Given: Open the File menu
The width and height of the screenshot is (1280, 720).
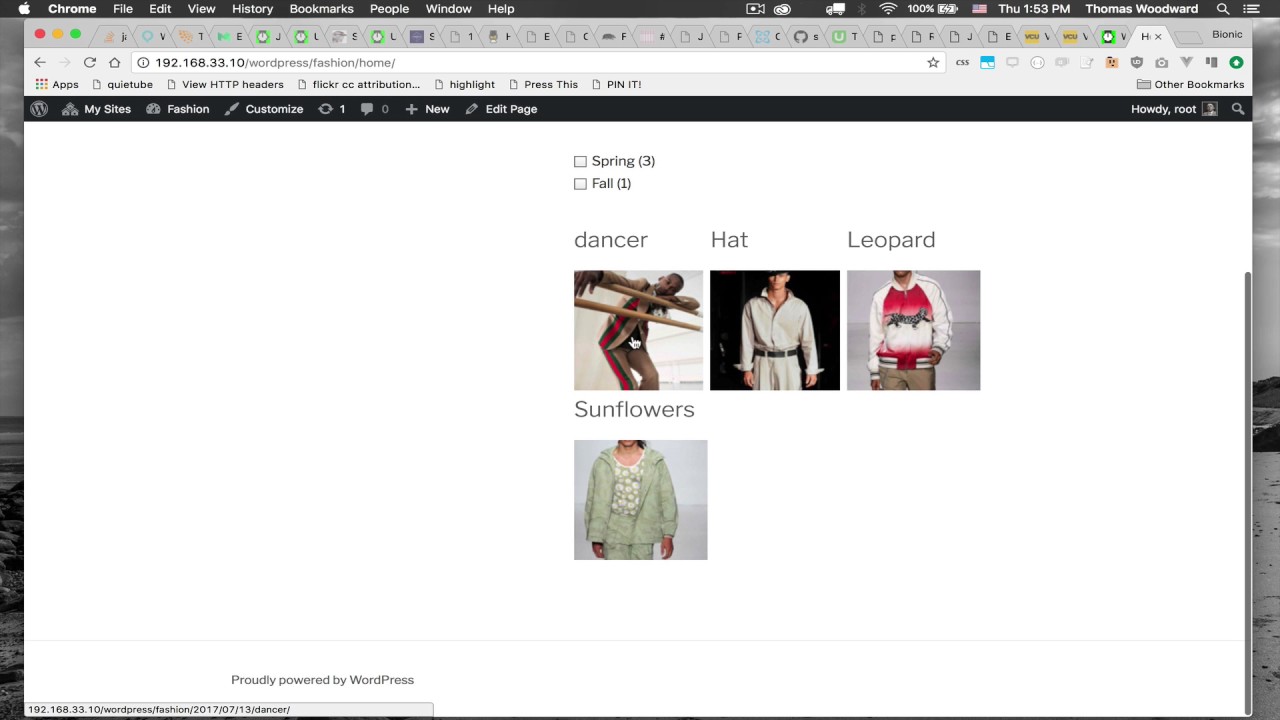Looking at the screenshot, I should click(123, 9).
